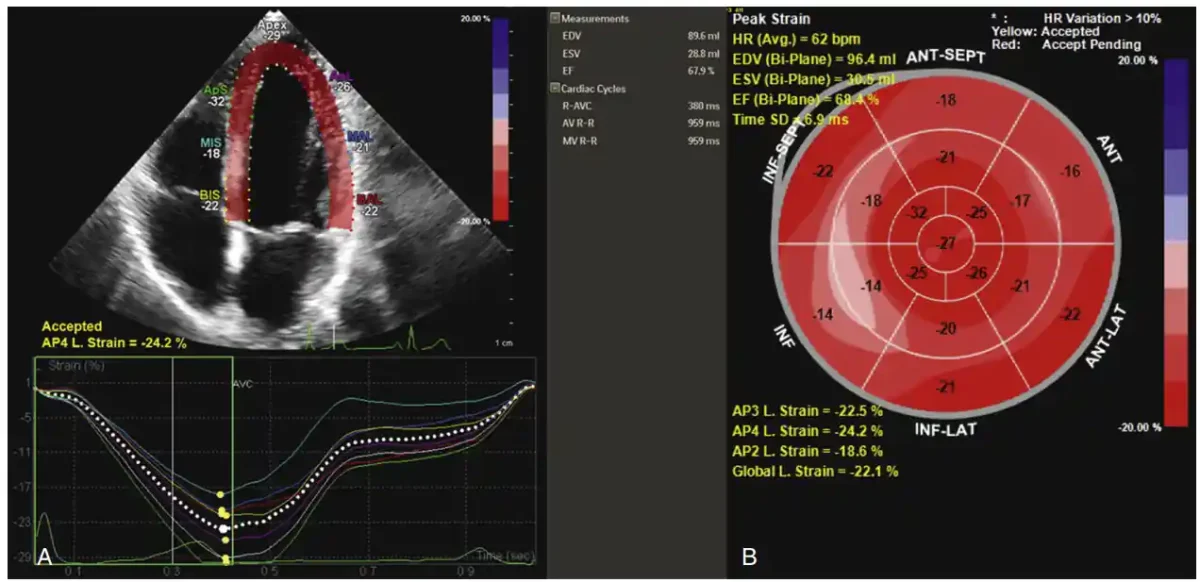Click the ANT basal segment showing -16
The image size is (1200, 582).
[x=1071, y=172]
